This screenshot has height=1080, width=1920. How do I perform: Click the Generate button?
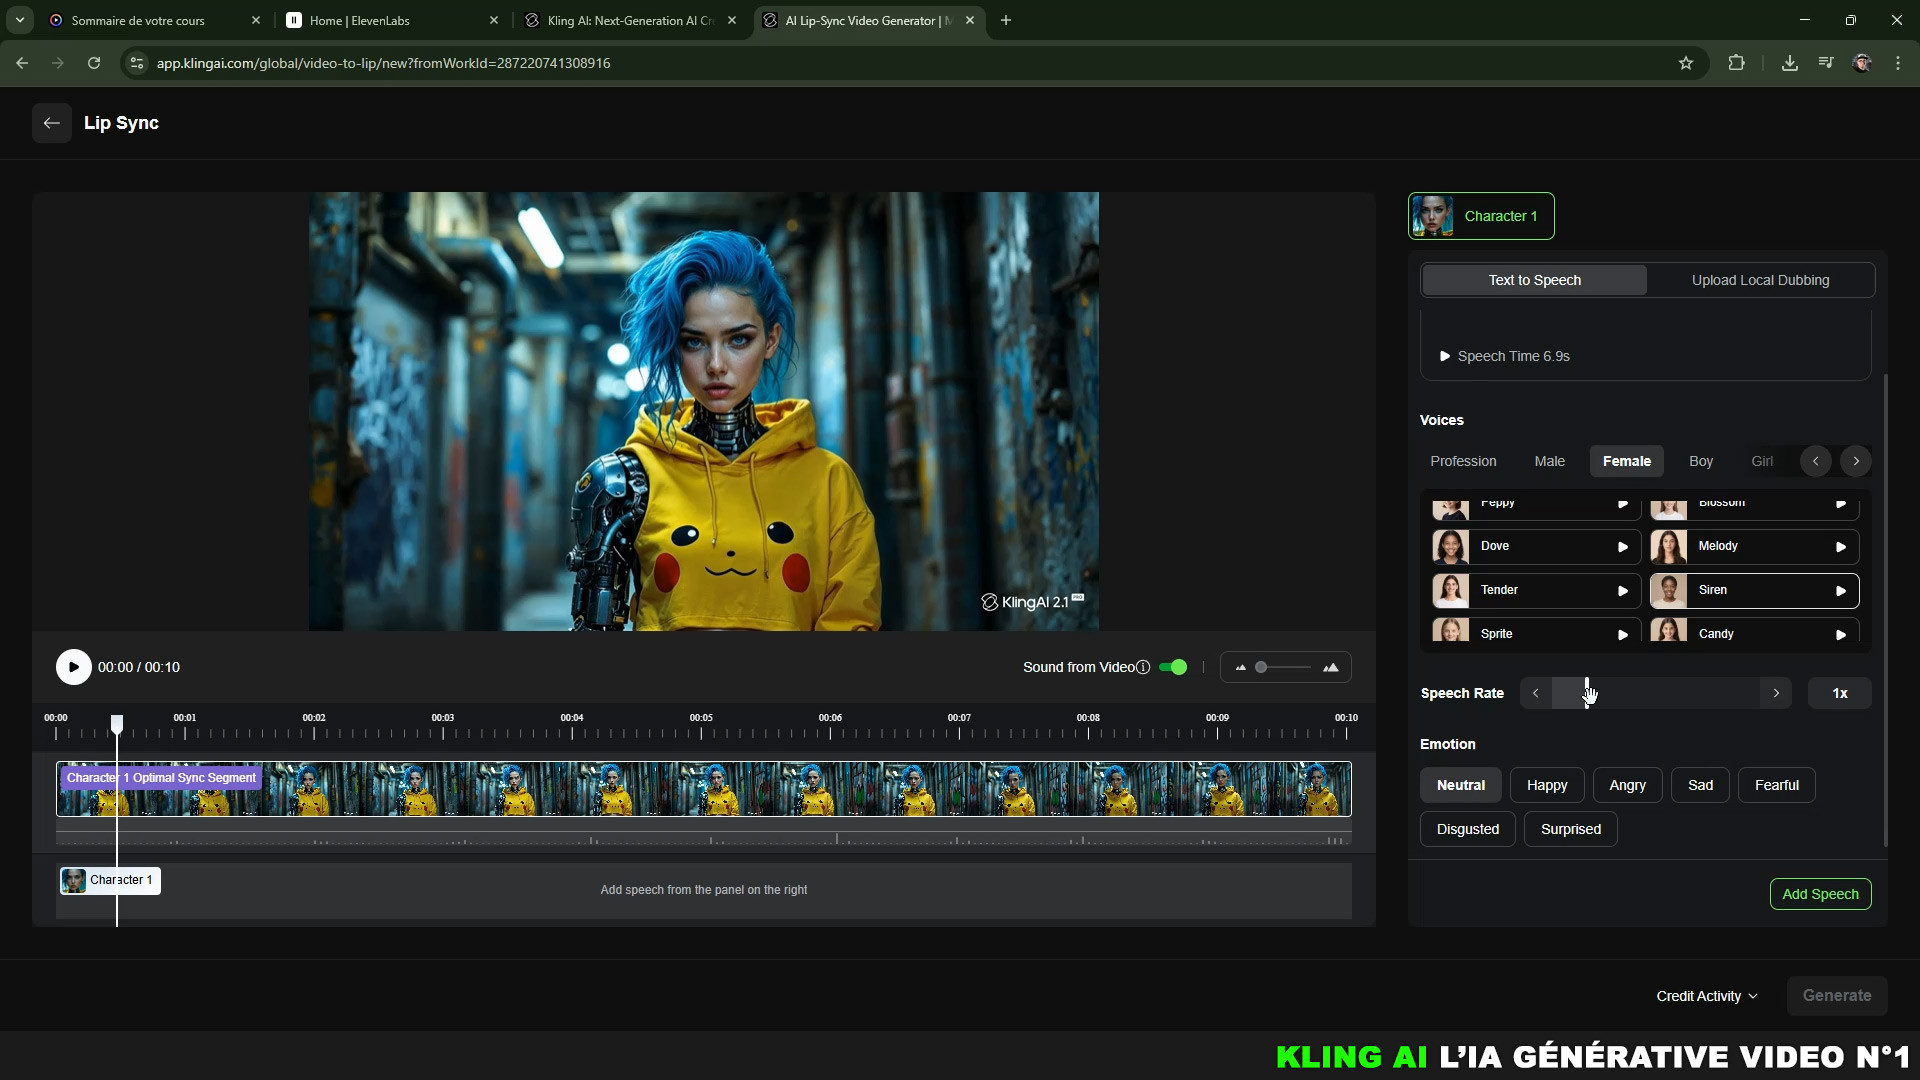tap(1836, 996)
